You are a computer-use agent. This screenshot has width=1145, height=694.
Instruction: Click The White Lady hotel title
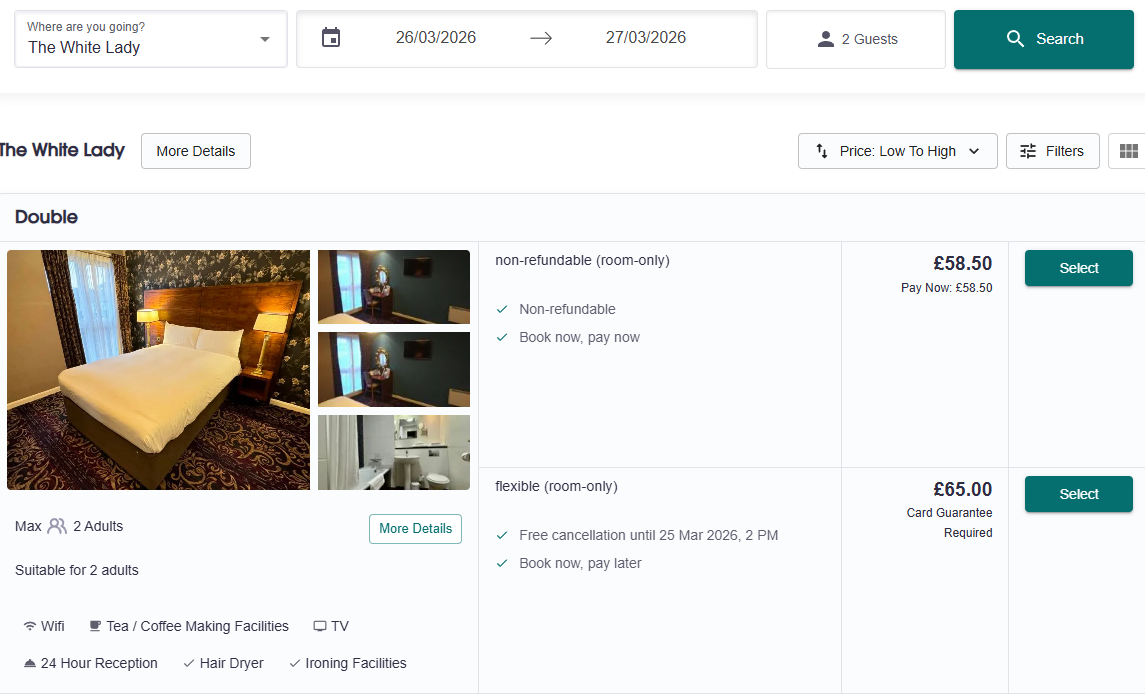tap(62, 150)
